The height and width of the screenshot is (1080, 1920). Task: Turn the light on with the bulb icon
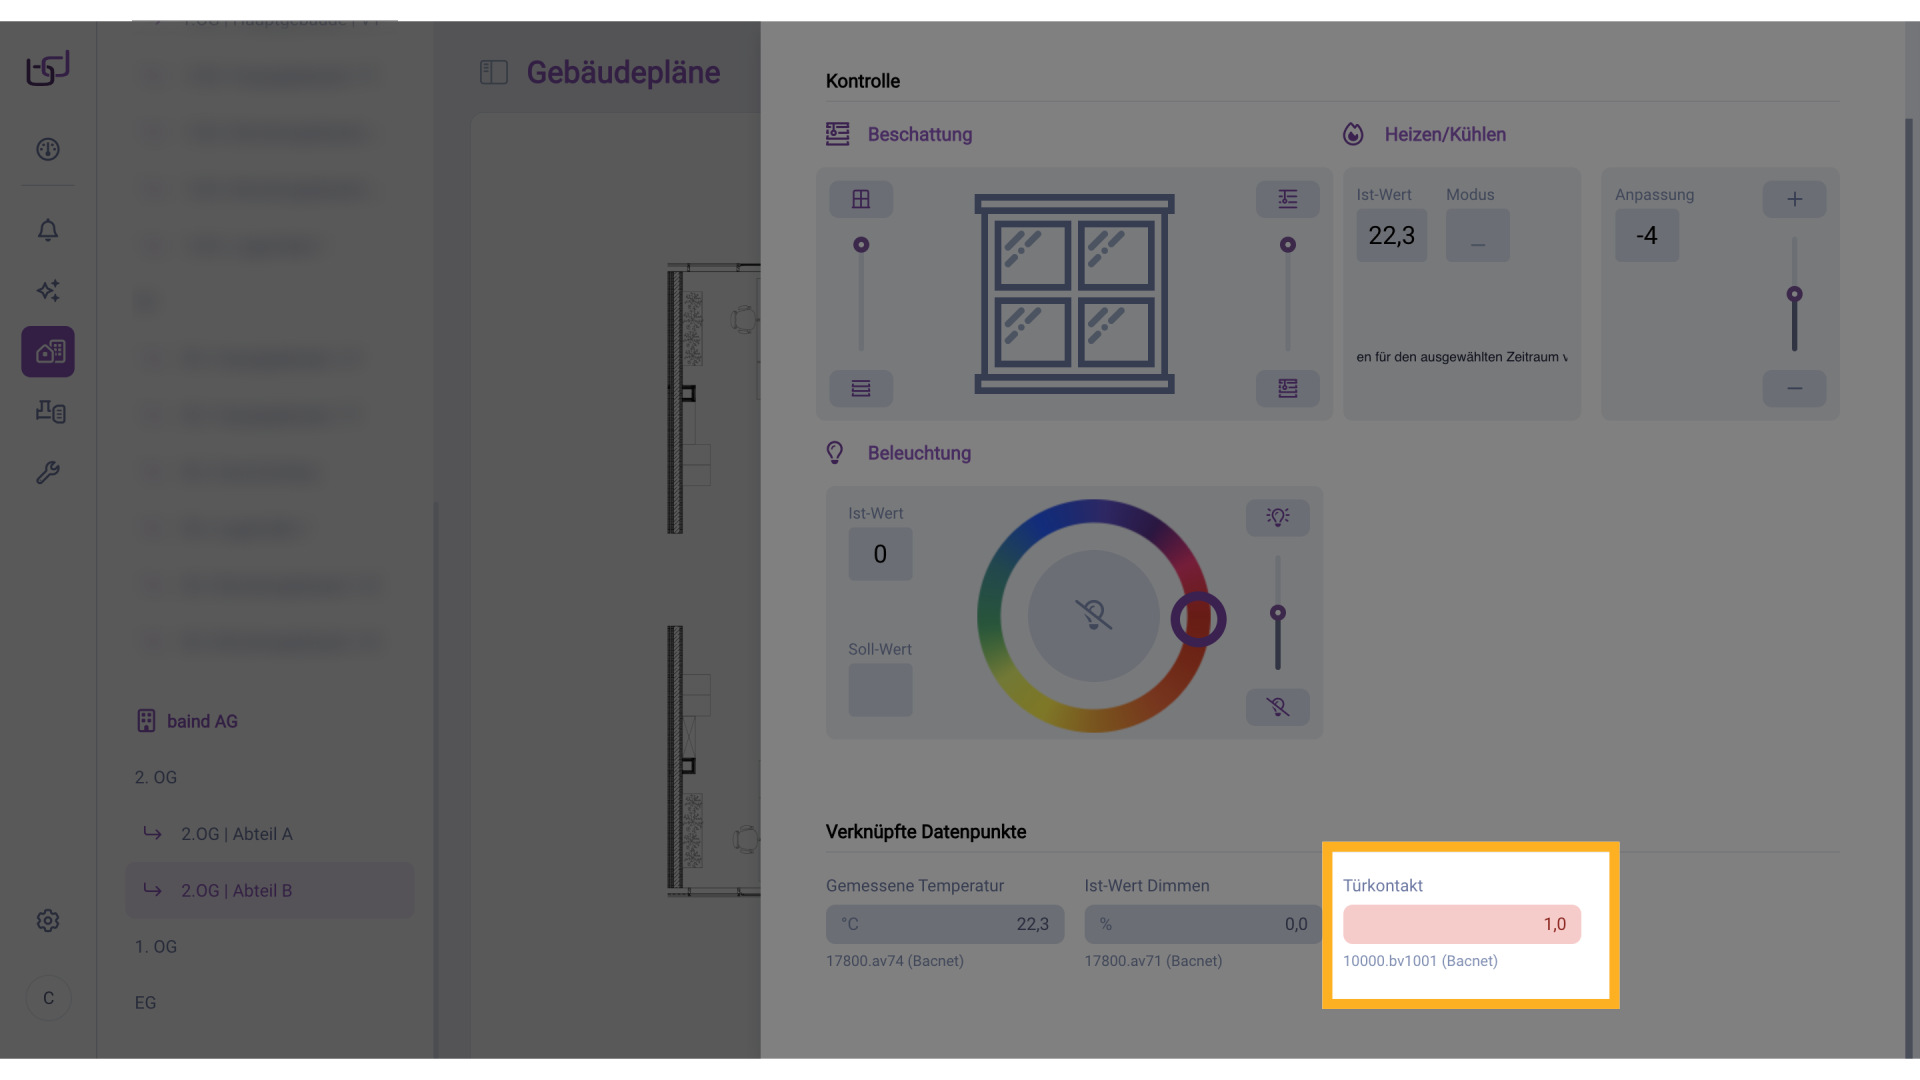point(1277,517)
